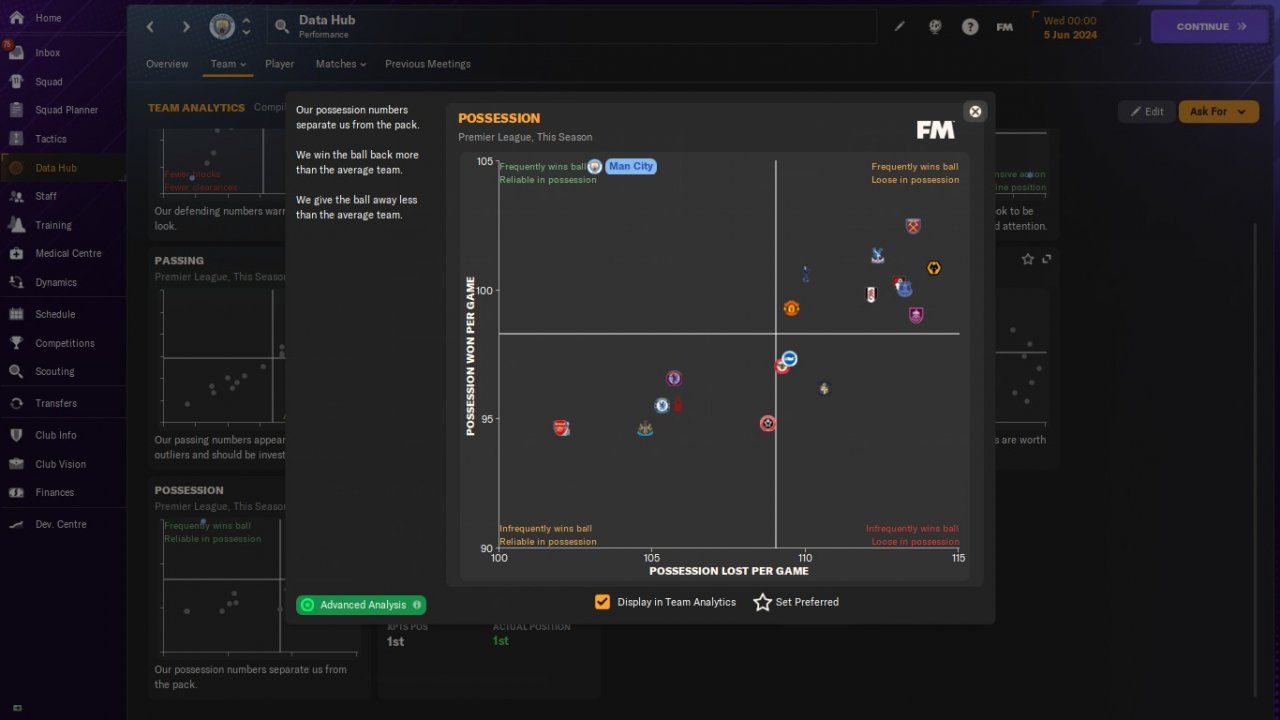Open the Squad Planner icon
Viewport: 1280px width, 720px height.
point(16,110)
